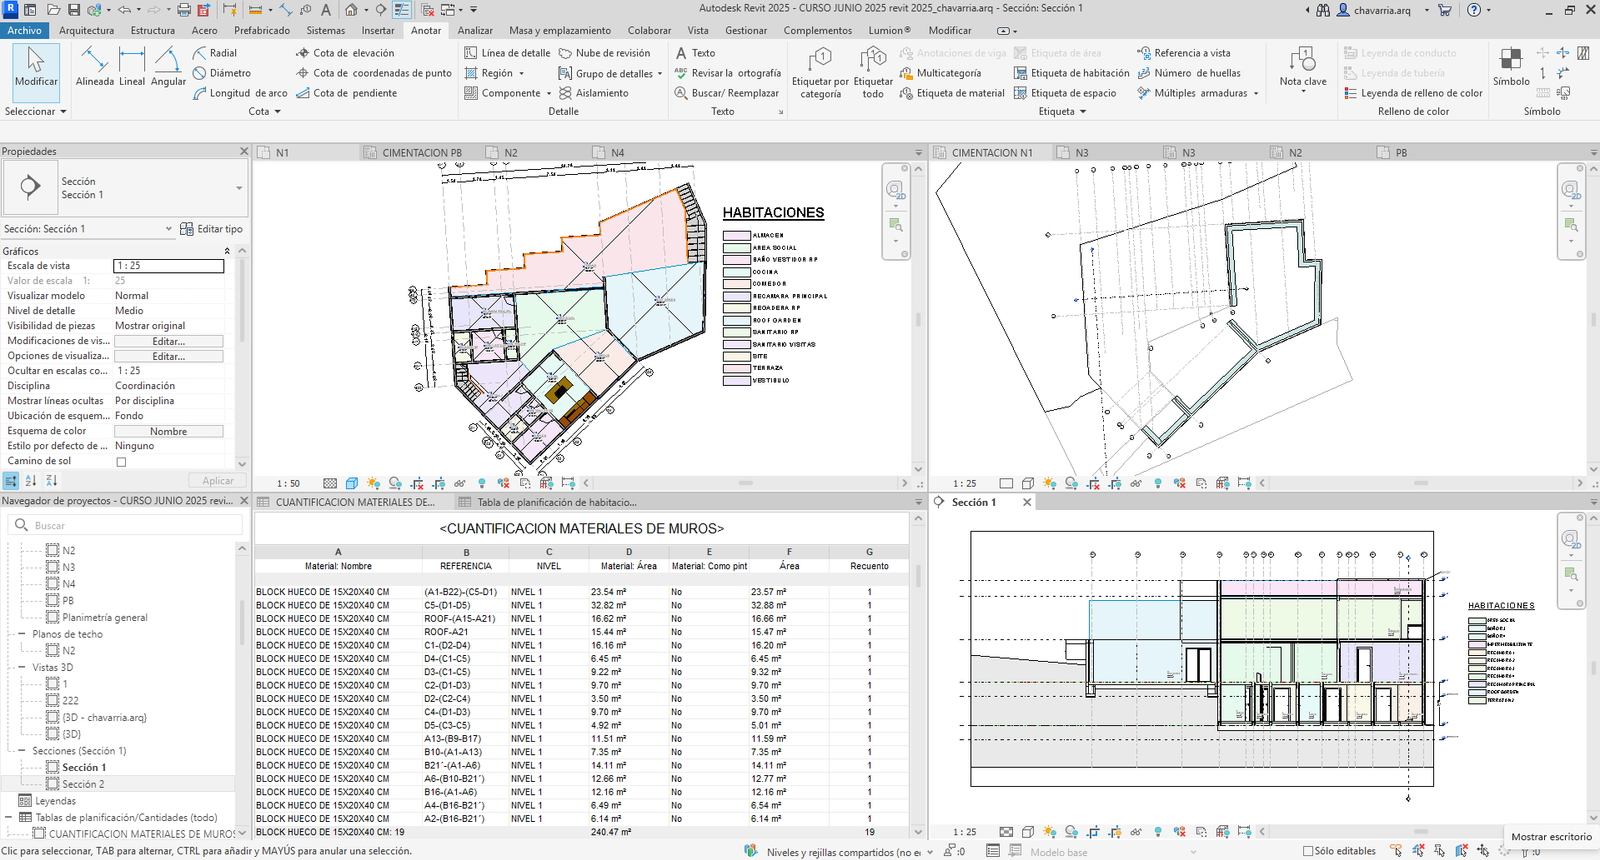Click the Nombre color scheme button
Image resolution: width=1600 pixels, height=860 pixels.
tap(168, 431)
